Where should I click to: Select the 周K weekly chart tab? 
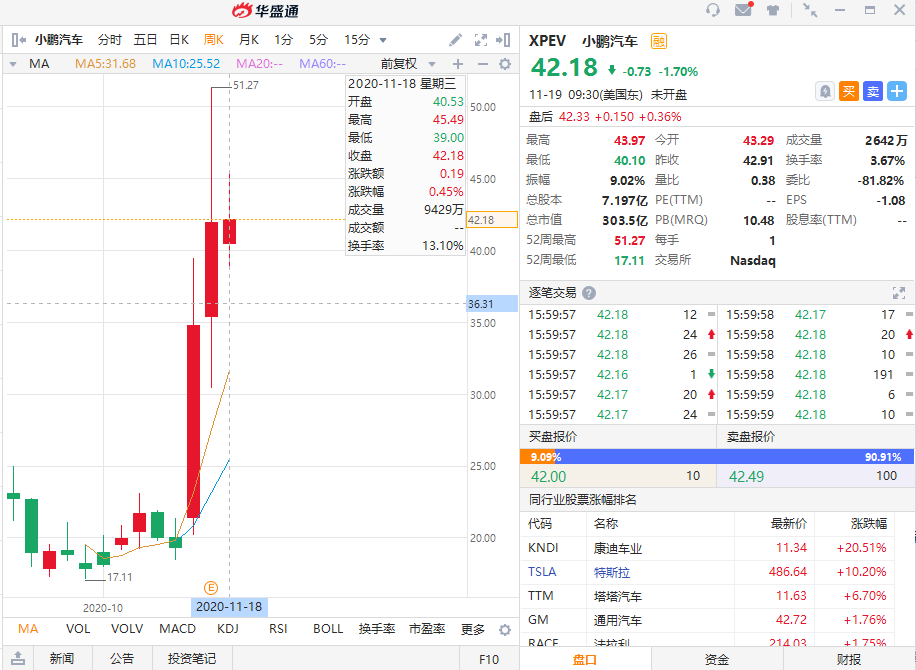tap(213, 40)
